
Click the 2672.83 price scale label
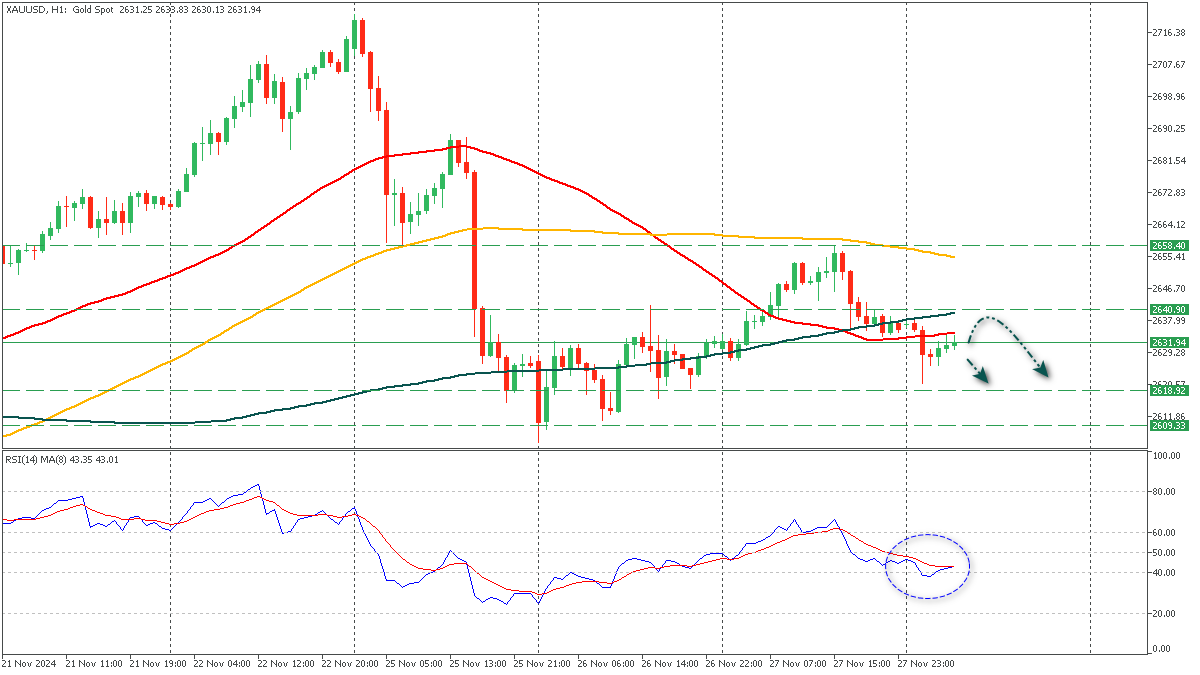click(1168, 192)
